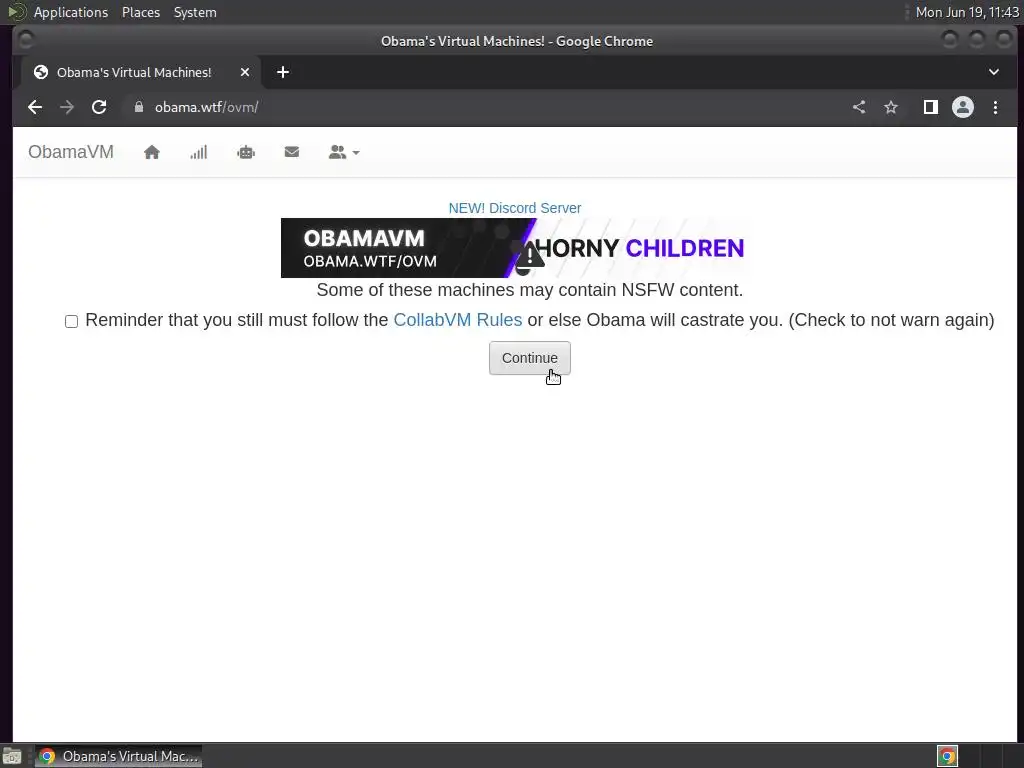Click the ObamaVM banner image
The width and height of the screenshot is (1024, 768).
pyautogui.click(x=515, y=248)
